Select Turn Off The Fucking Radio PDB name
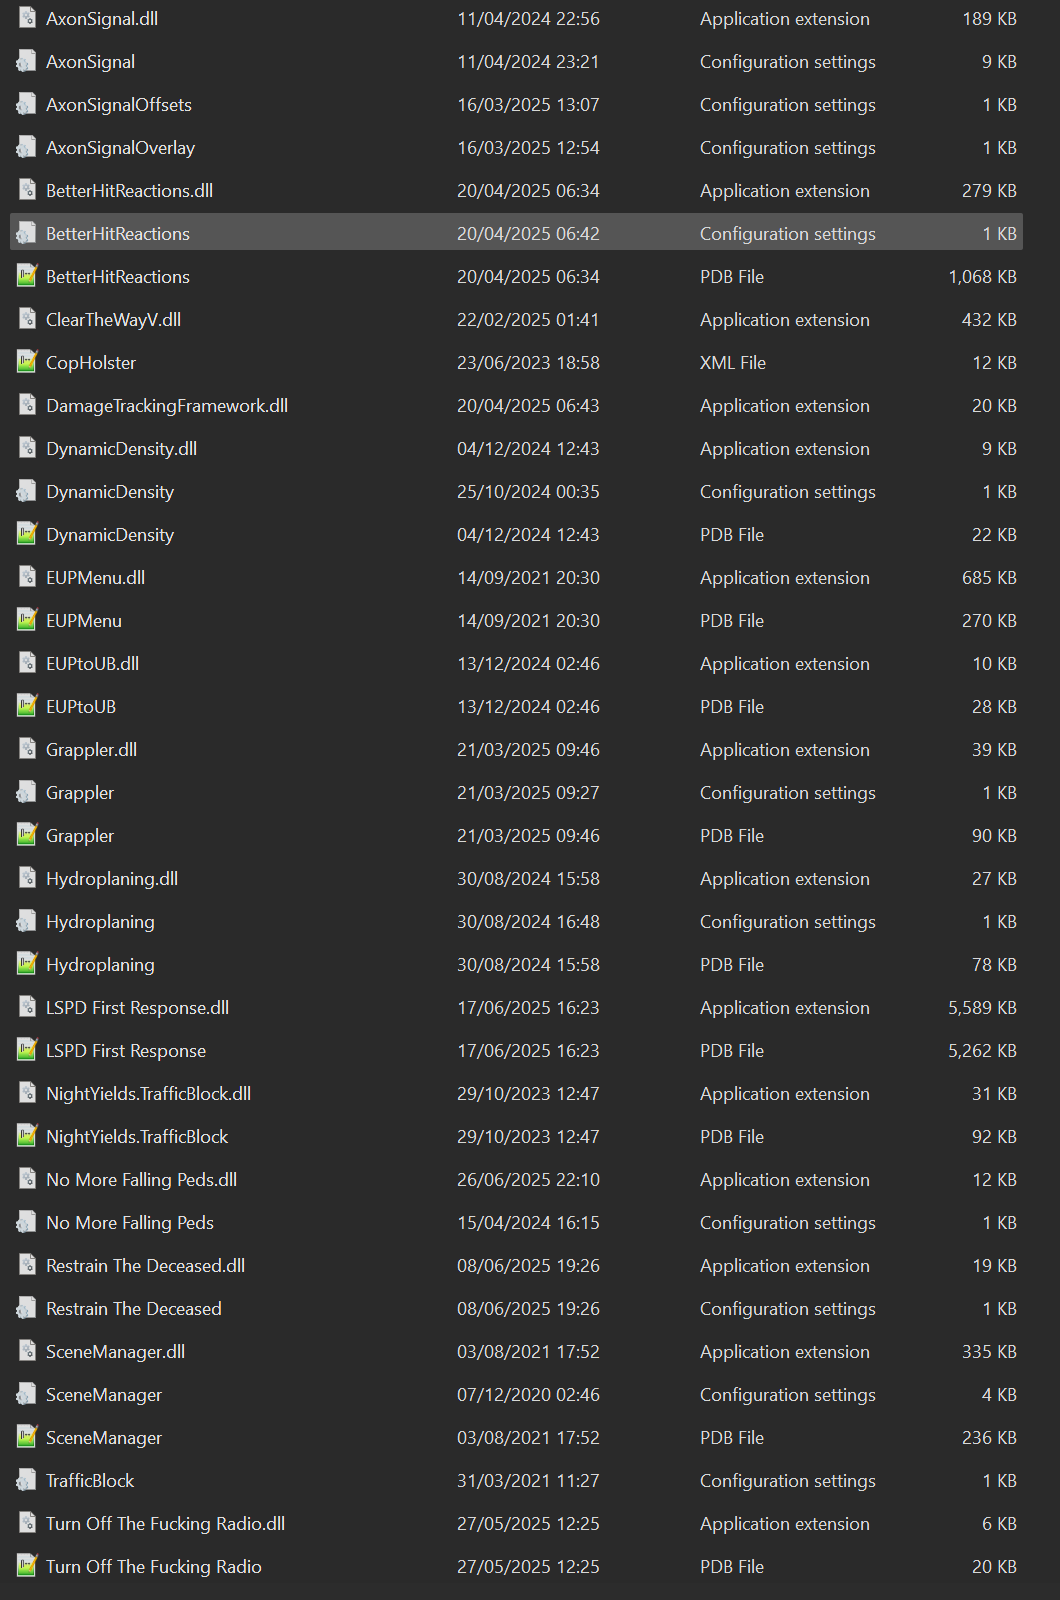Viewport: 1060px width, 1600px height. click(x=154, y=1567)
